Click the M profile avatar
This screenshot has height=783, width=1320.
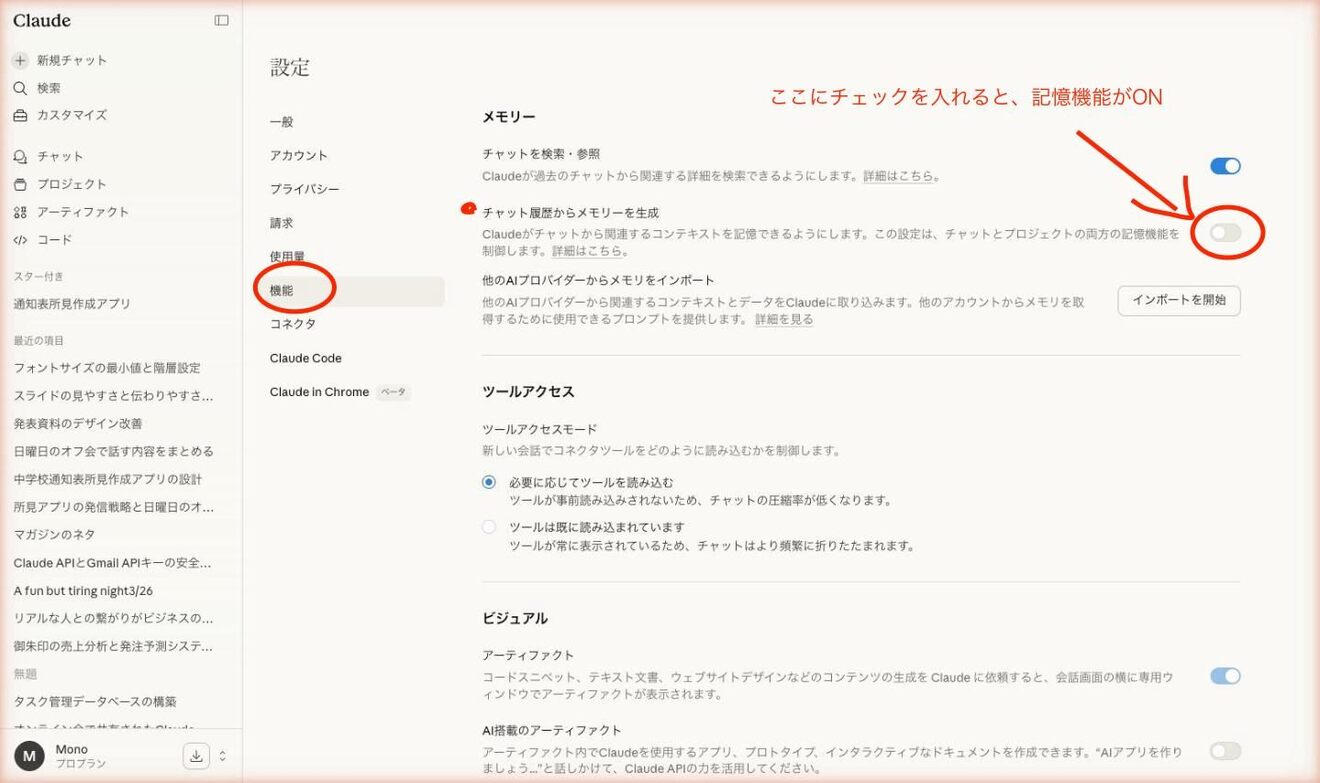tap(28, 756)
